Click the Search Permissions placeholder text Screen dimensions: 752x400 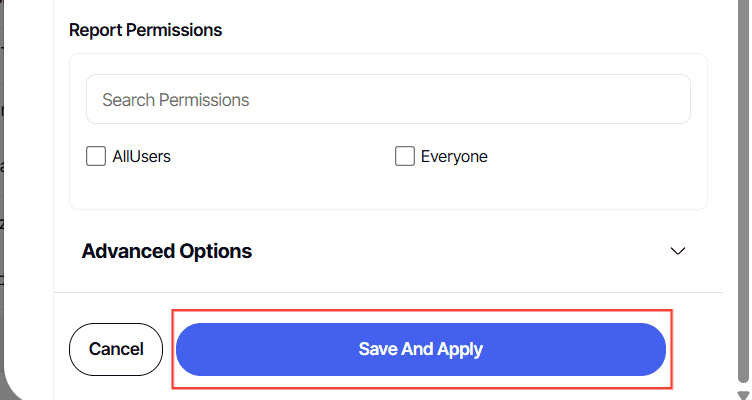coord(176,100)
